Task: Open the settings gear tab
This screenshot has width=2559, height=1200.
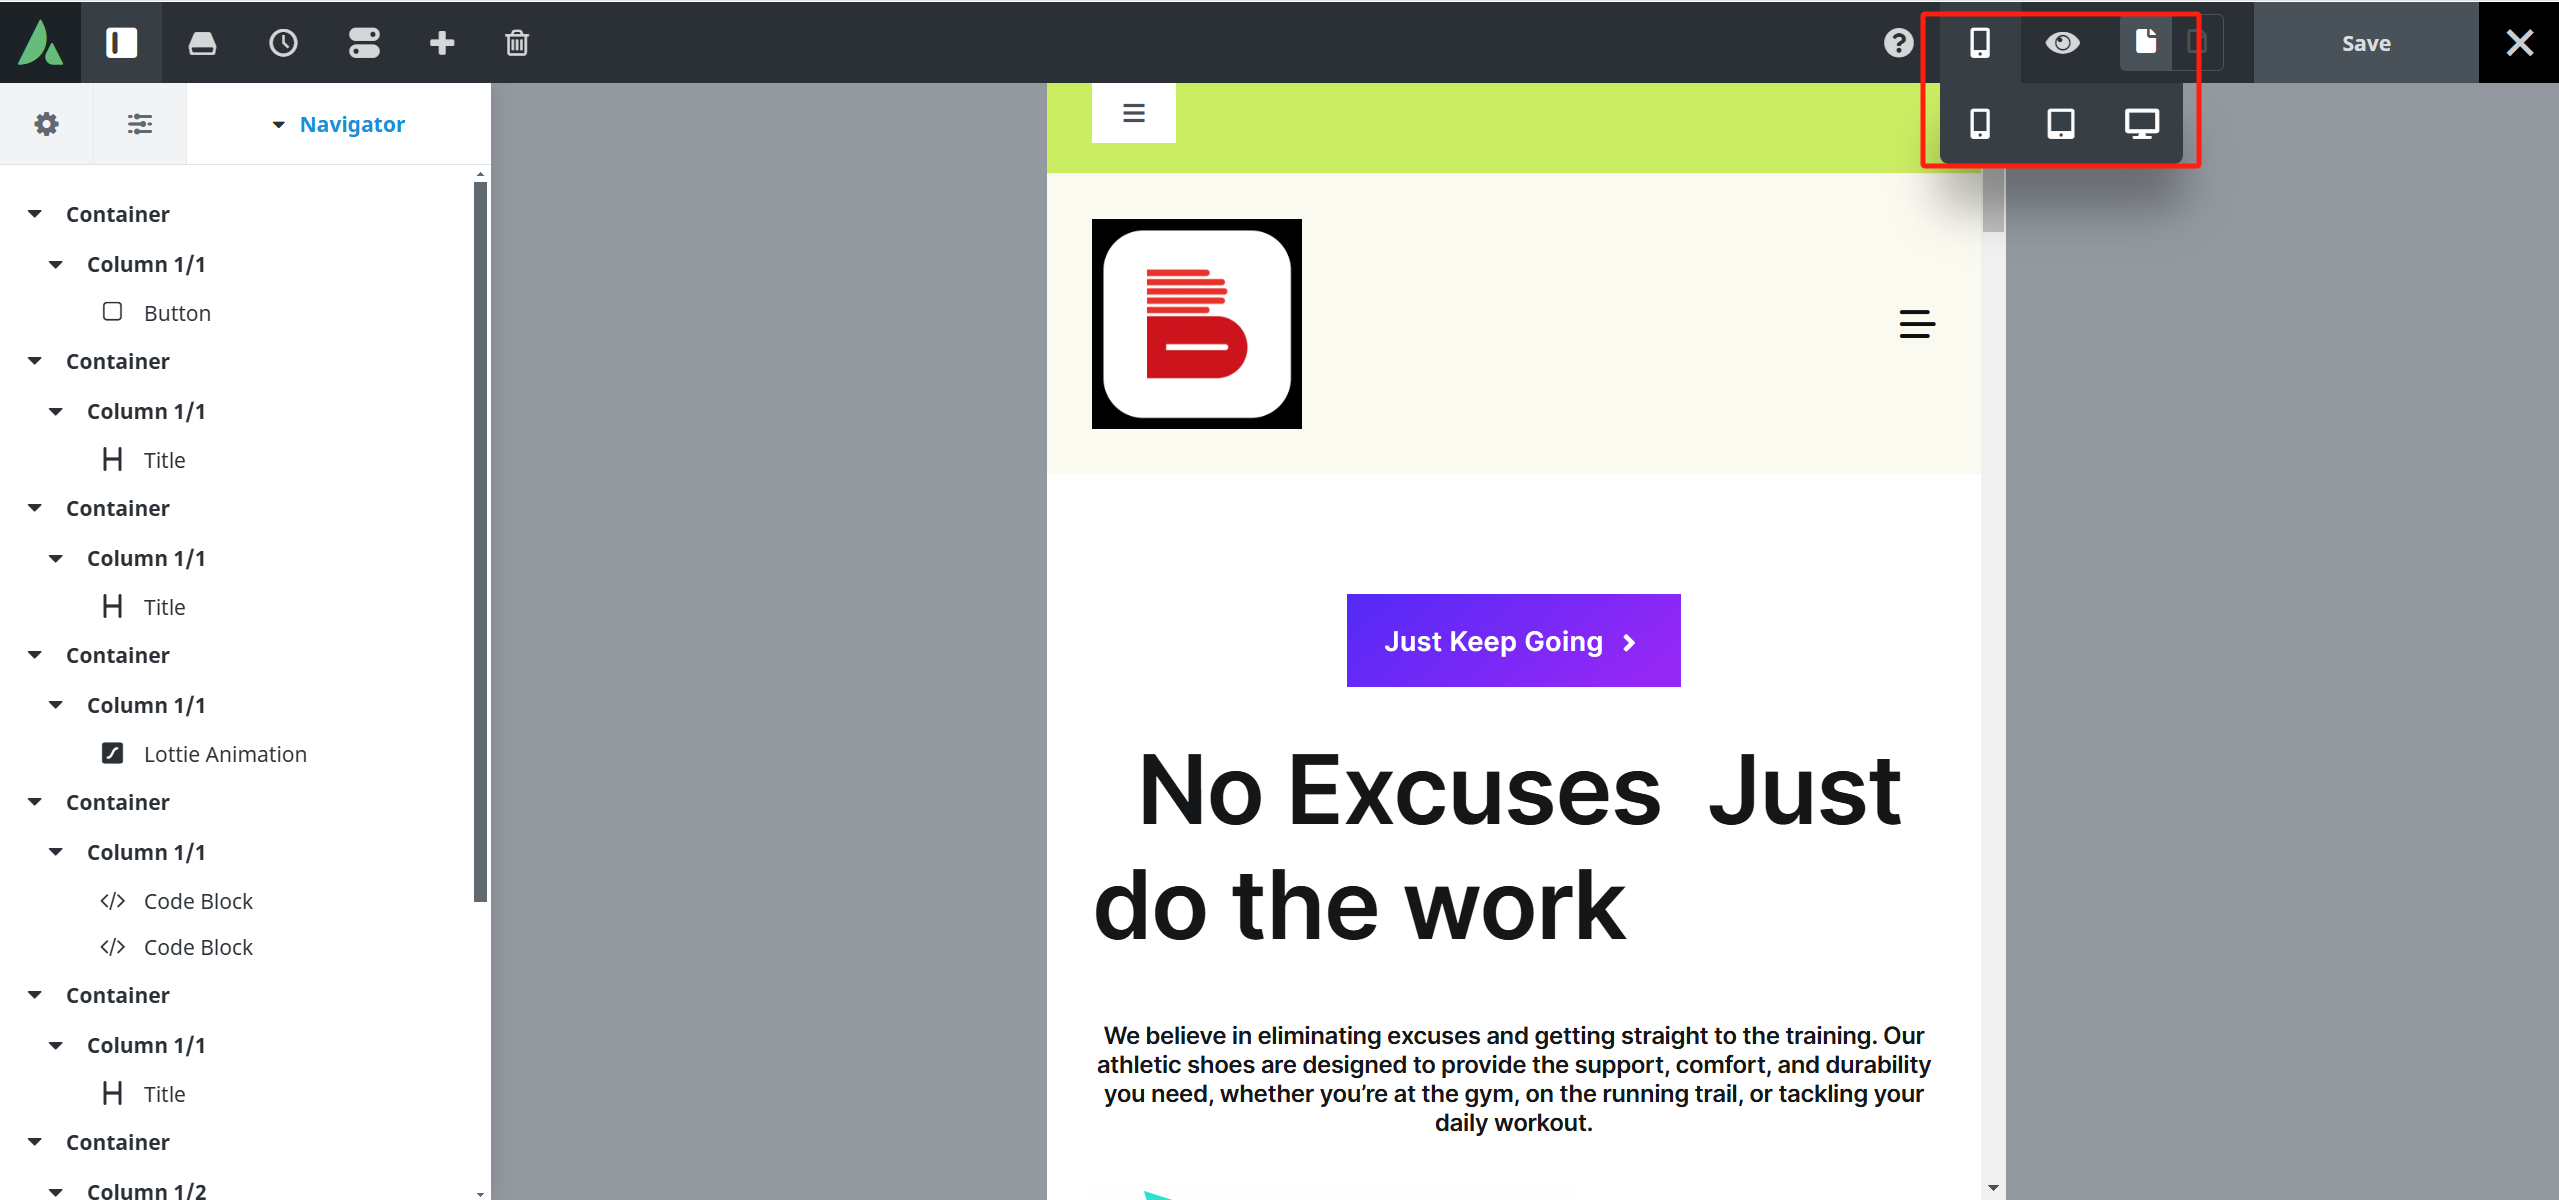Action: 46,124
